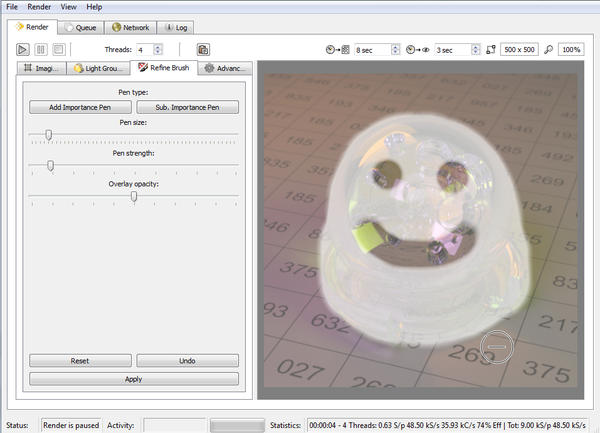Click the Threads value field
This screenshot has height=433, width=600.
(145, 50)
